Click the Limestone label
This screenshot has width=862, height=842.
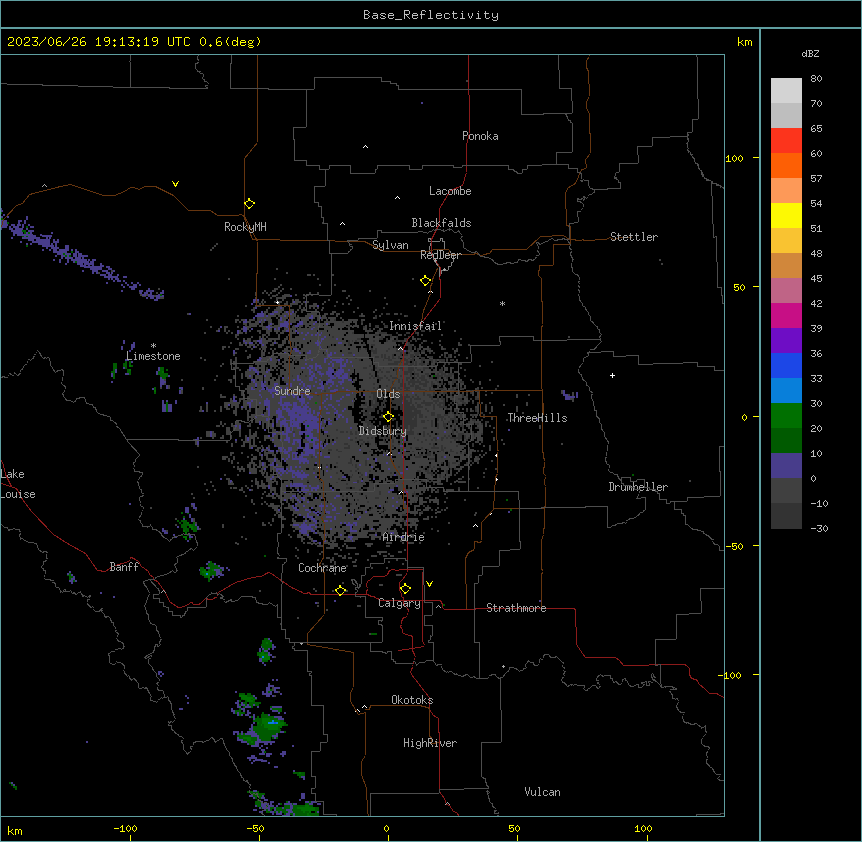pos(153,356)
